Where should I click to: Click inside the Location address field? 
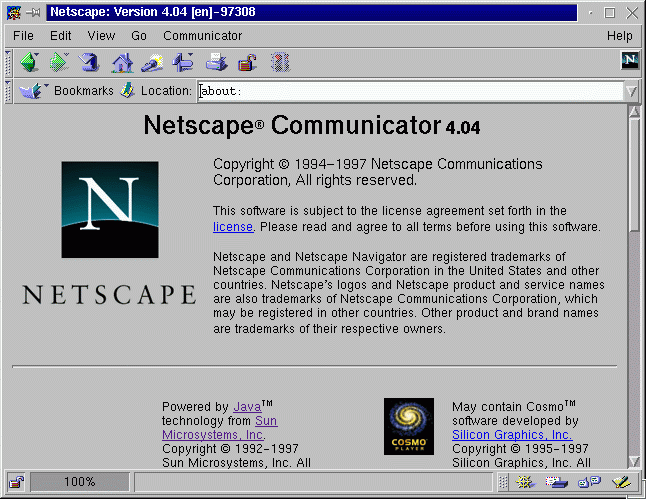pos(400,91)
